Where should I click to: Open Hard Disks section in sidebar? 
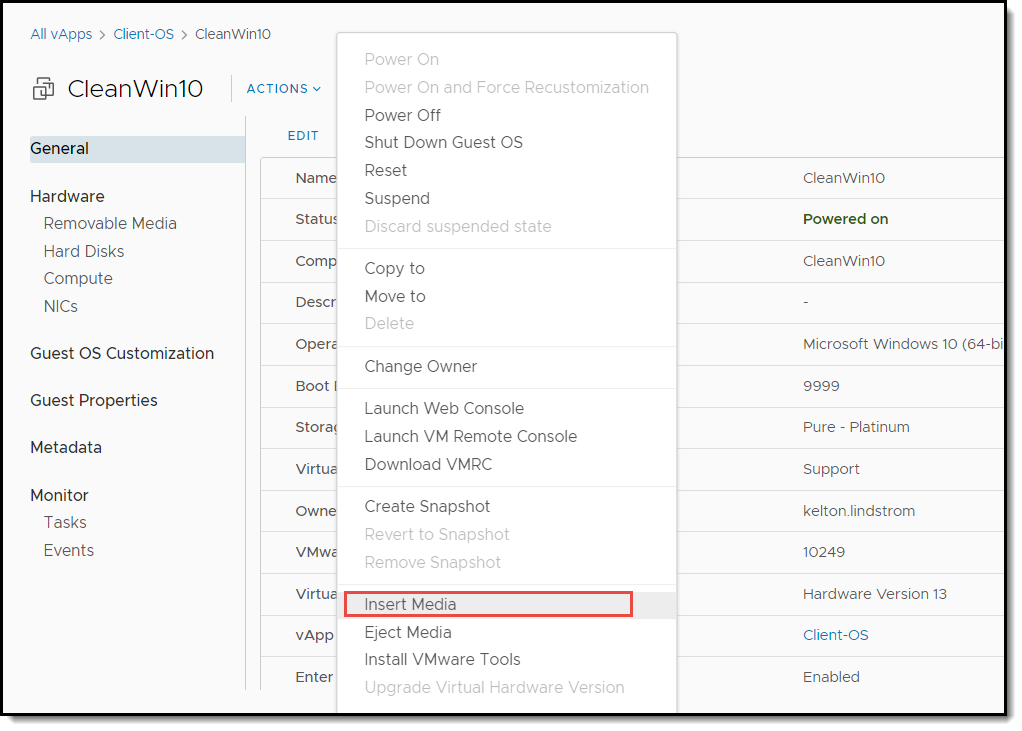coord(84,251)
